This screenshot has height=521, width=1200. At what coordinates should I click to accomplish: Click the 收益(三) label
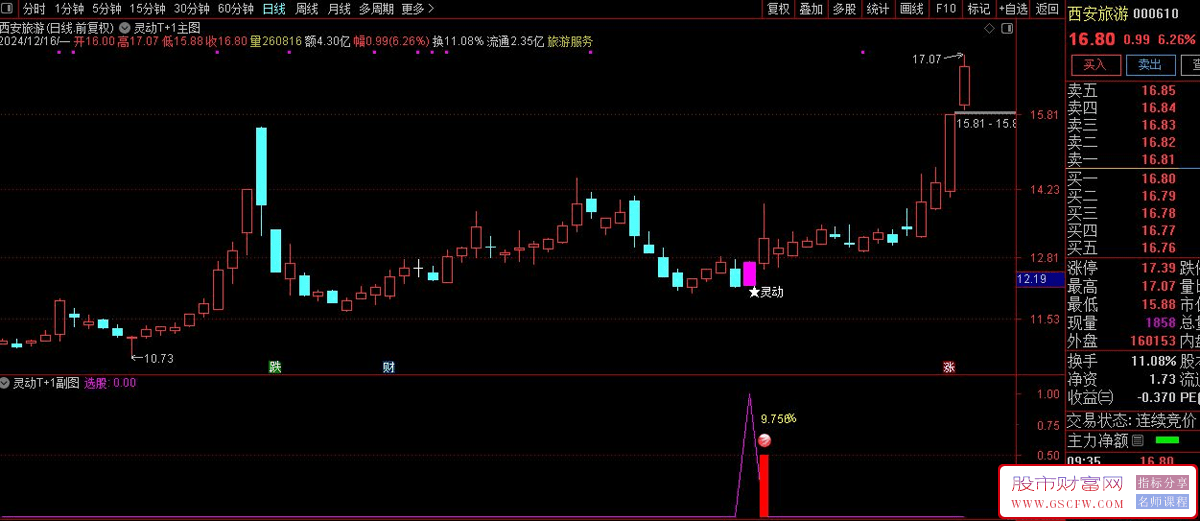(1091, 398)
